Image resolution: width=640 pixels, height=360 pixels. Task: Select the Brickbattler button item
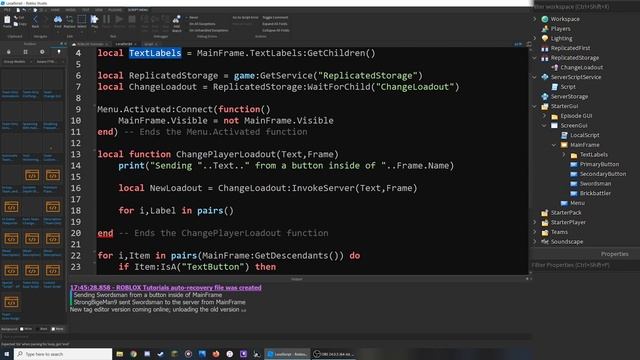(595, 193)
